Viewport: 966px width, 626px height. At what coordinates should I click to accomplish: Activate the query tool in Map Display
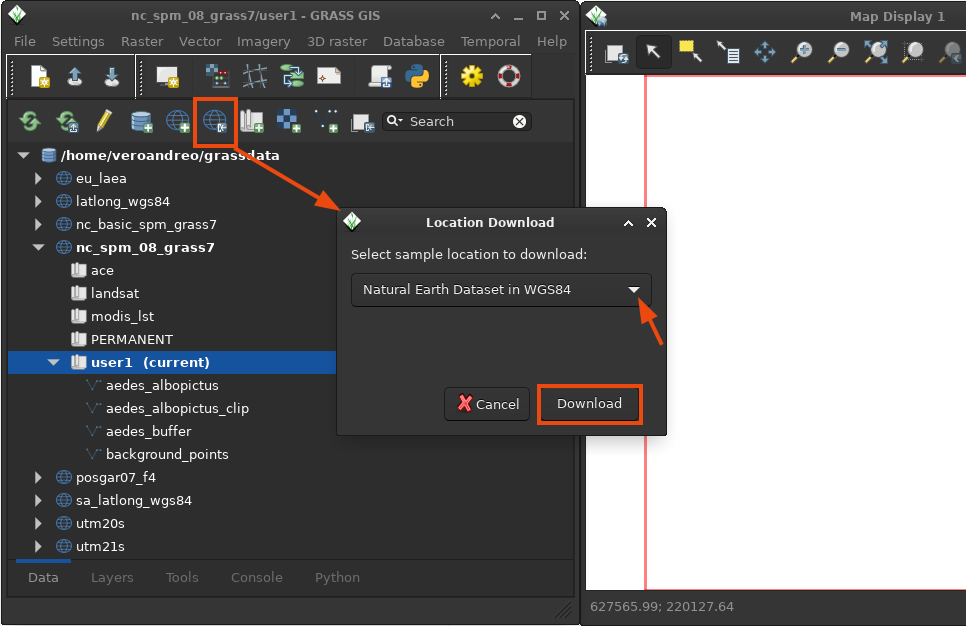[728, 52]
